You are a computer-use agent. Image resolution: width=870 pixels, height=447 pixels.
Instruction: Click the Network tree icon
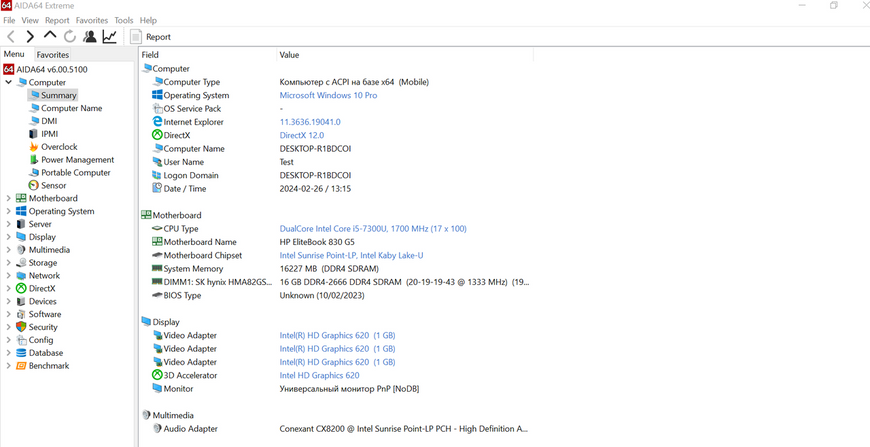pos(21,276)
